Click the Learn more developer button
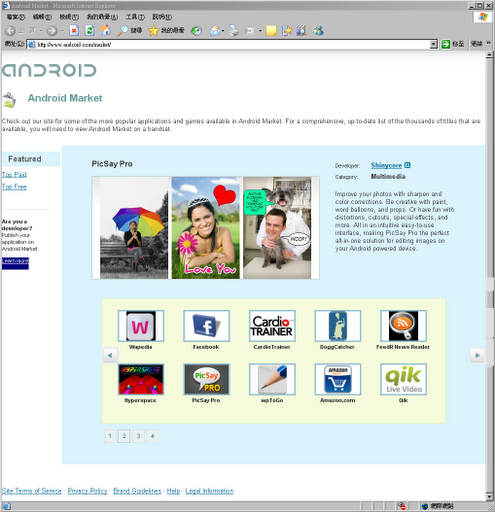The height and width of the screenshot is (512, 495). [x=15, y=263]
